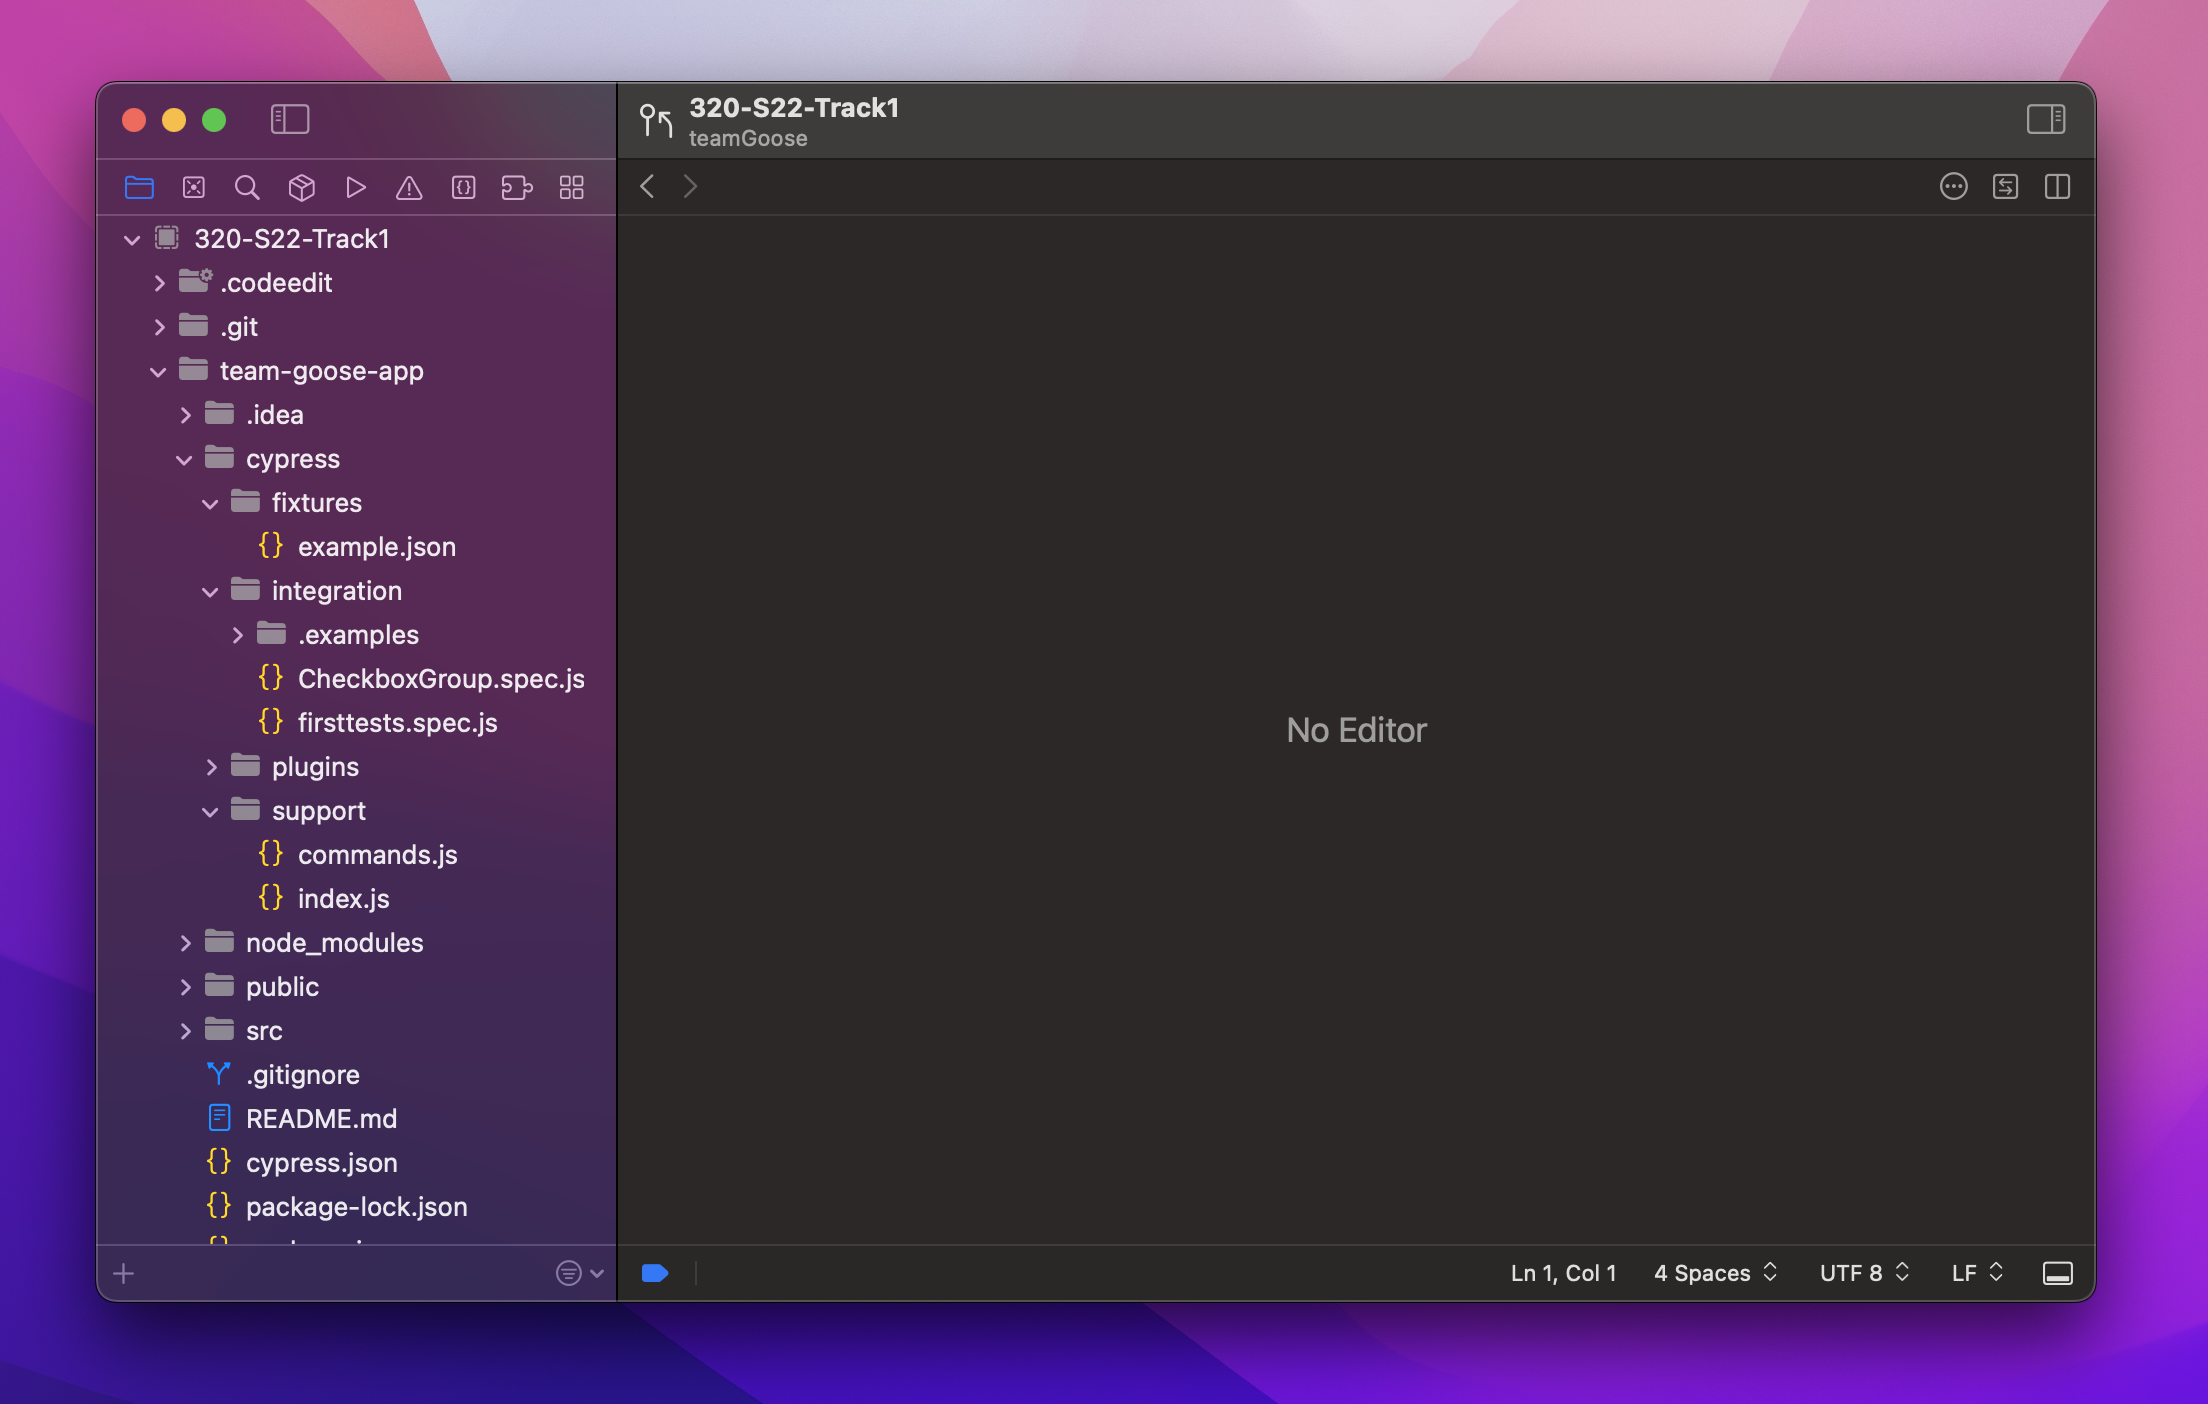The image size is (2208, 1404).
Task: Open the extensions puzzle-piece navigator
Action: pos(518,187)
